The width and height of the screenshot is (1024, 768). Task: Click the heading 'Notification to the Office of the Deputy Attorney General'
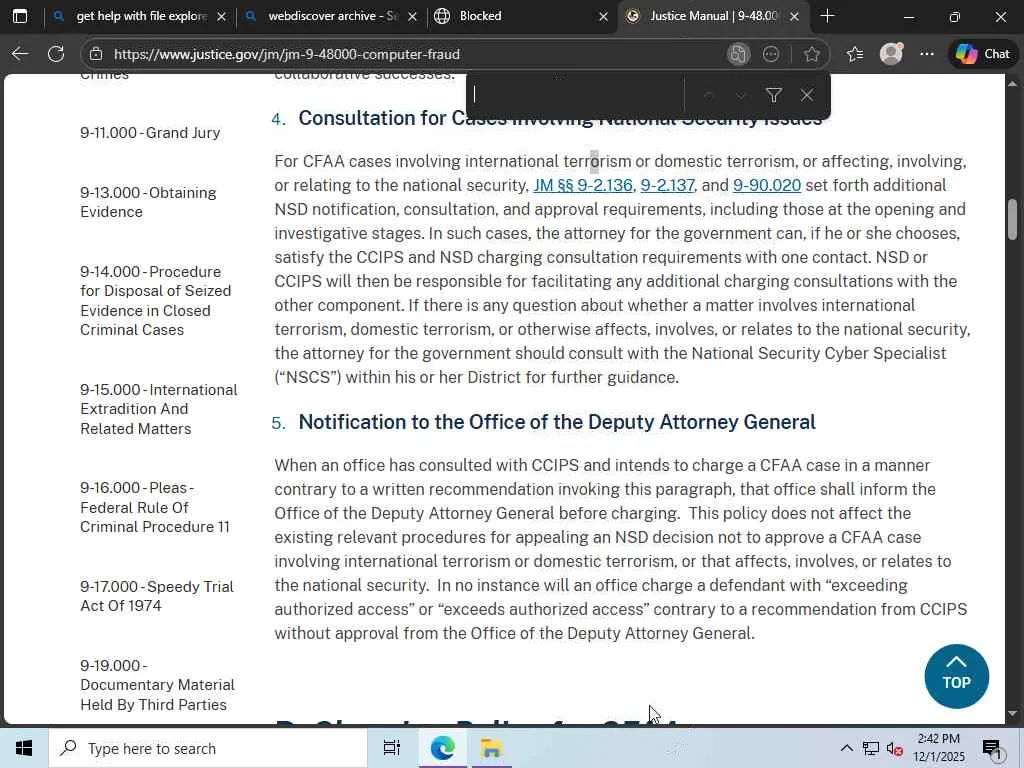click(x=556, y=422)
